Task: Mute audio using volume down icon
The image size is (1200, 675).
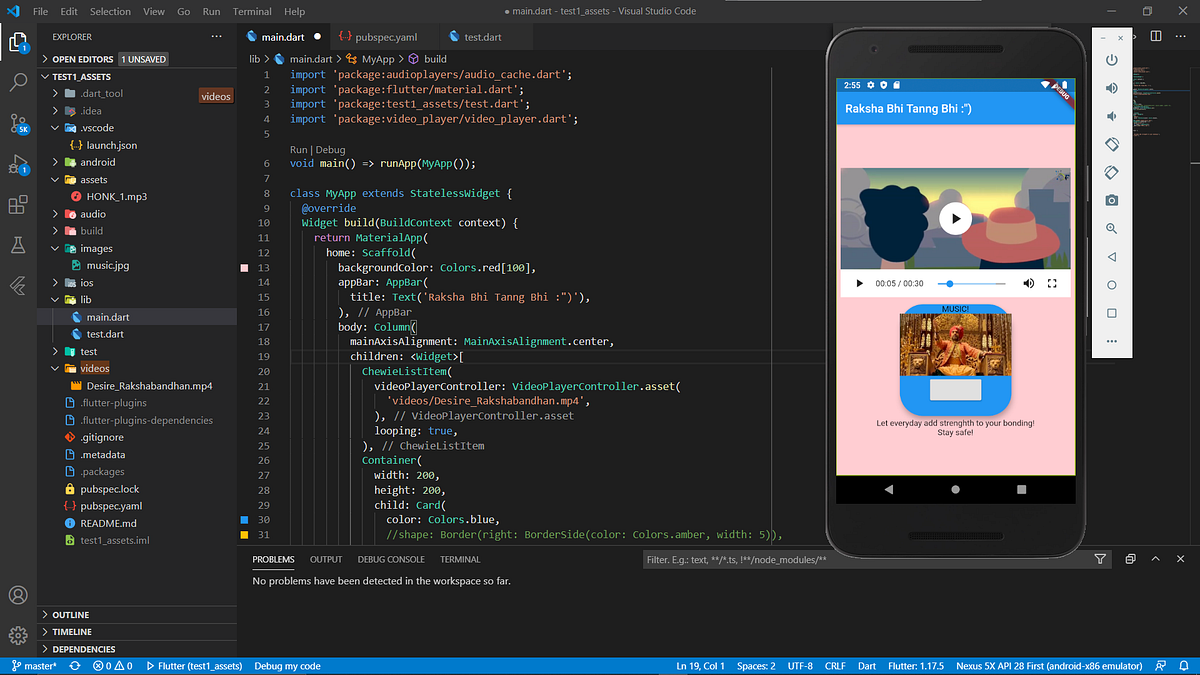Action: 1110,115
